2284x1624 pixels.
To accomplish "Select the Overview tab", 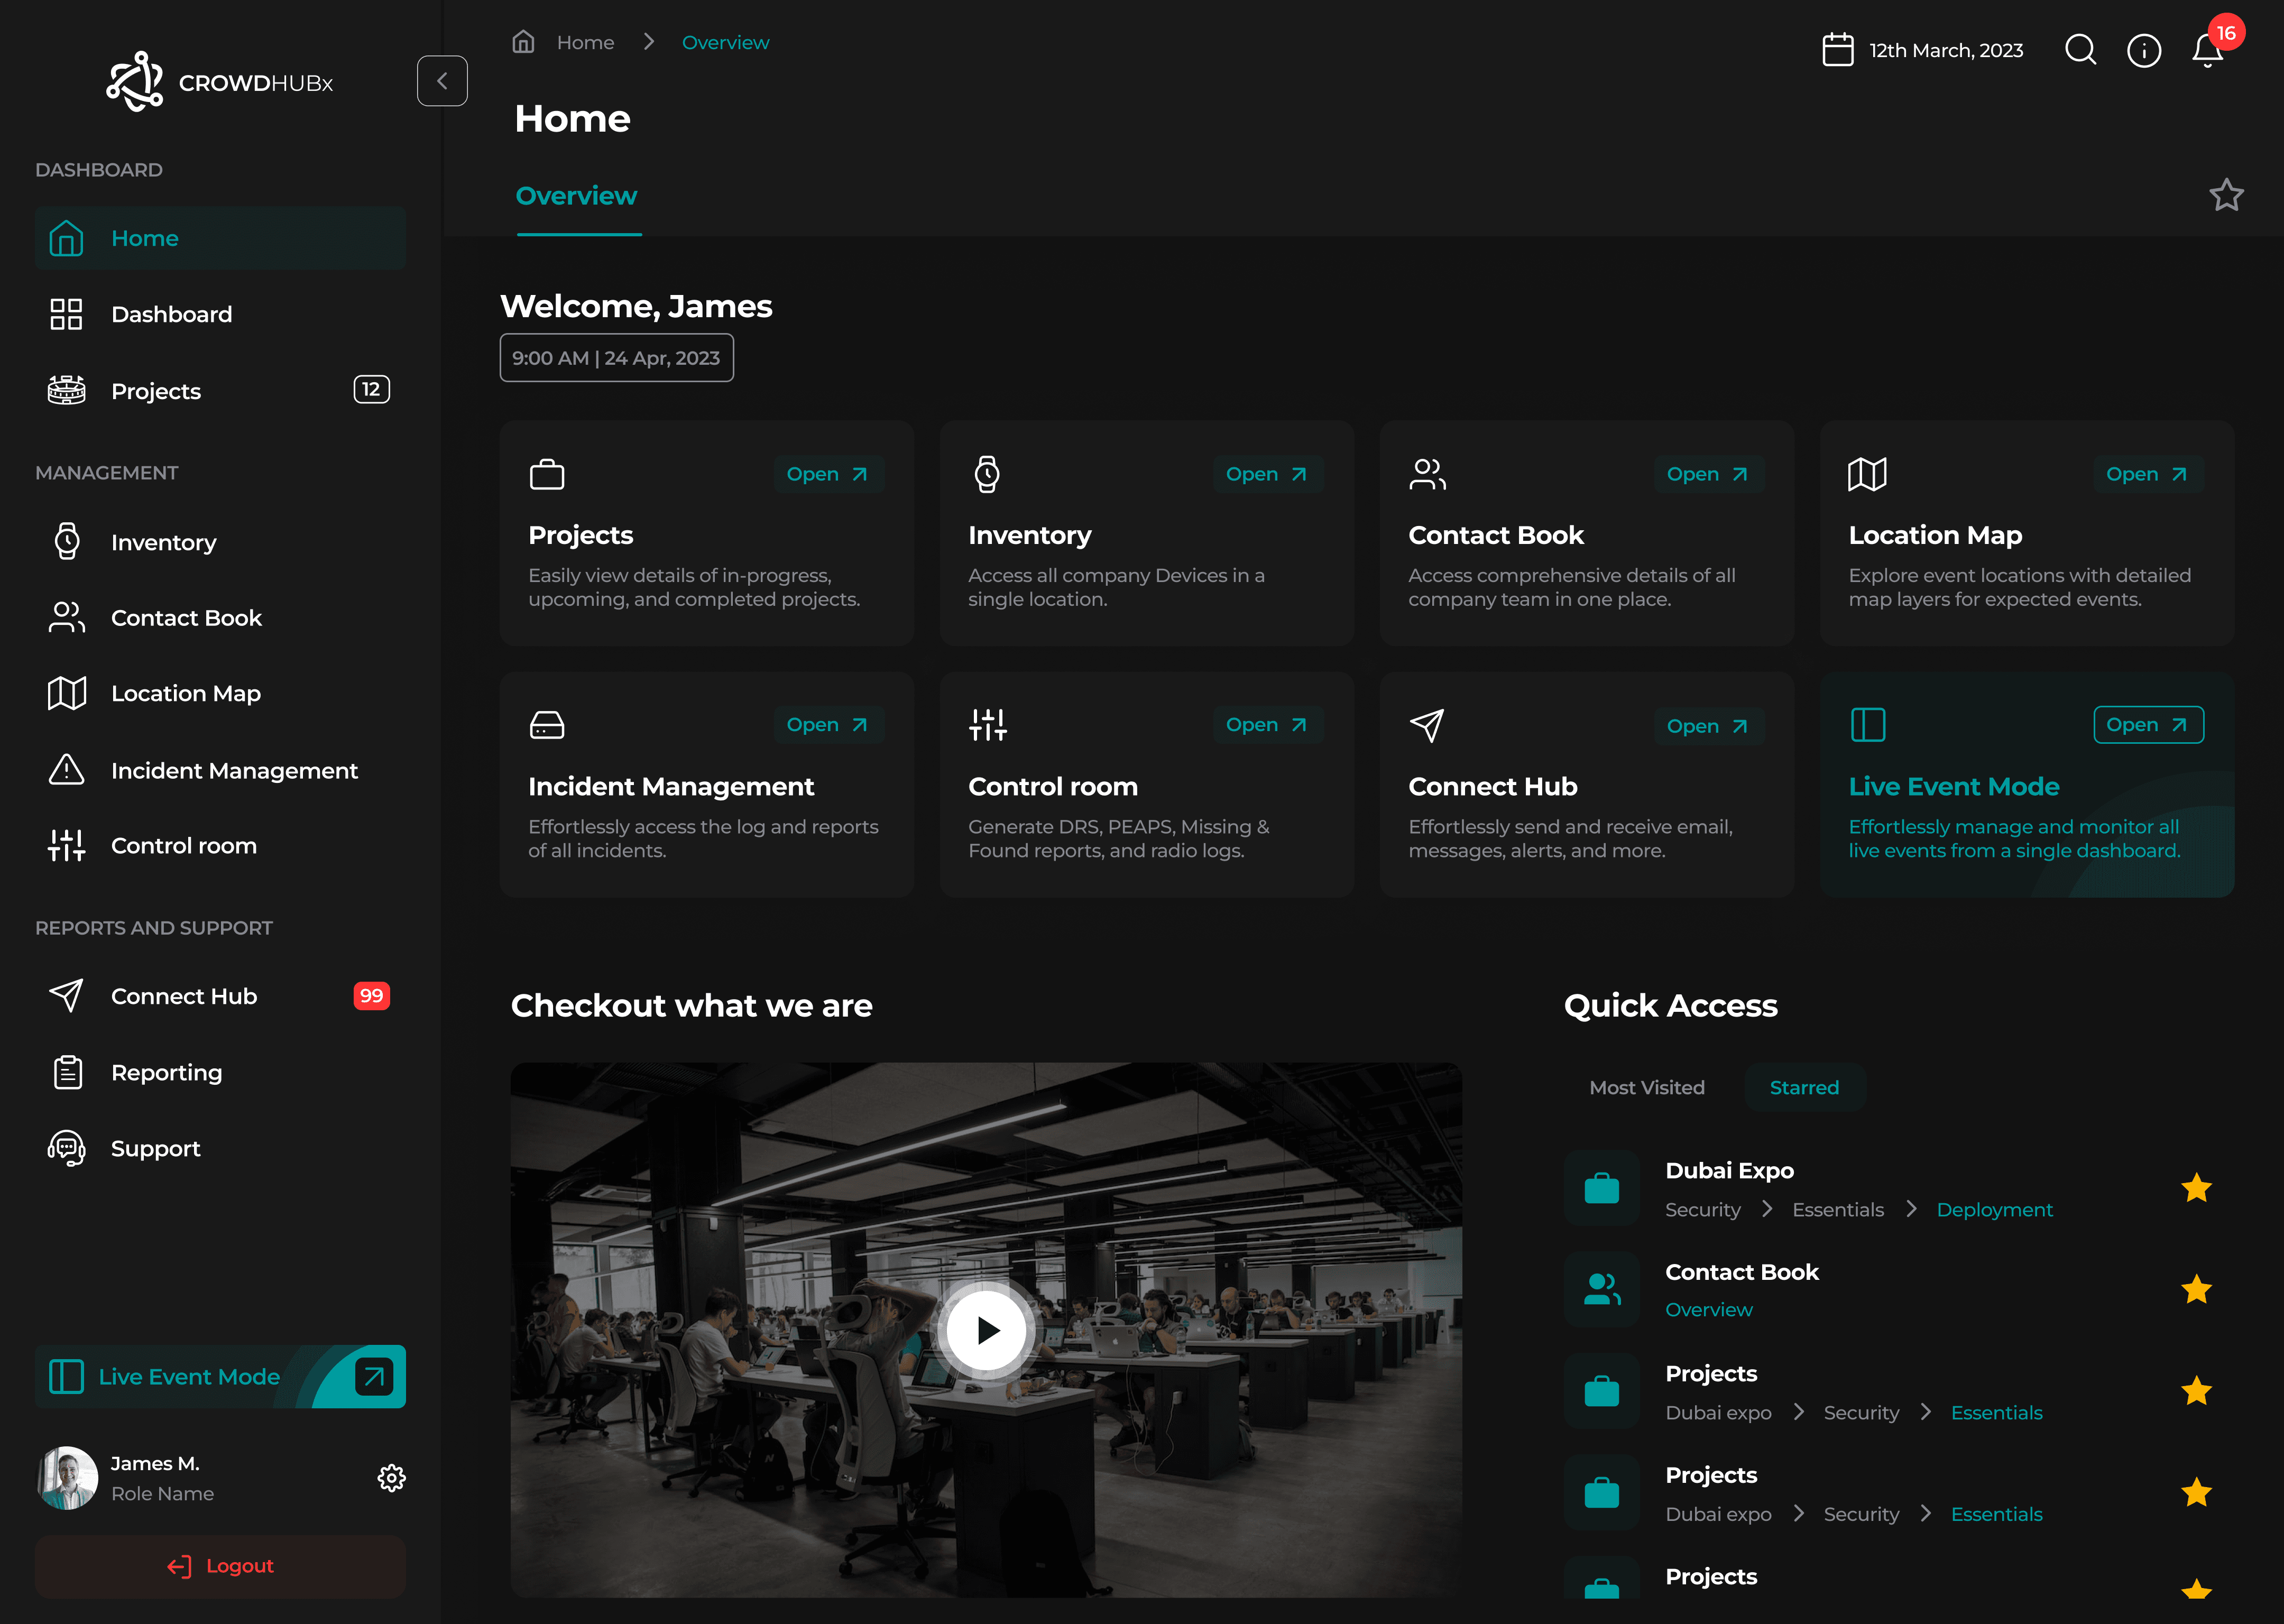I will click(x=577, y=196).
